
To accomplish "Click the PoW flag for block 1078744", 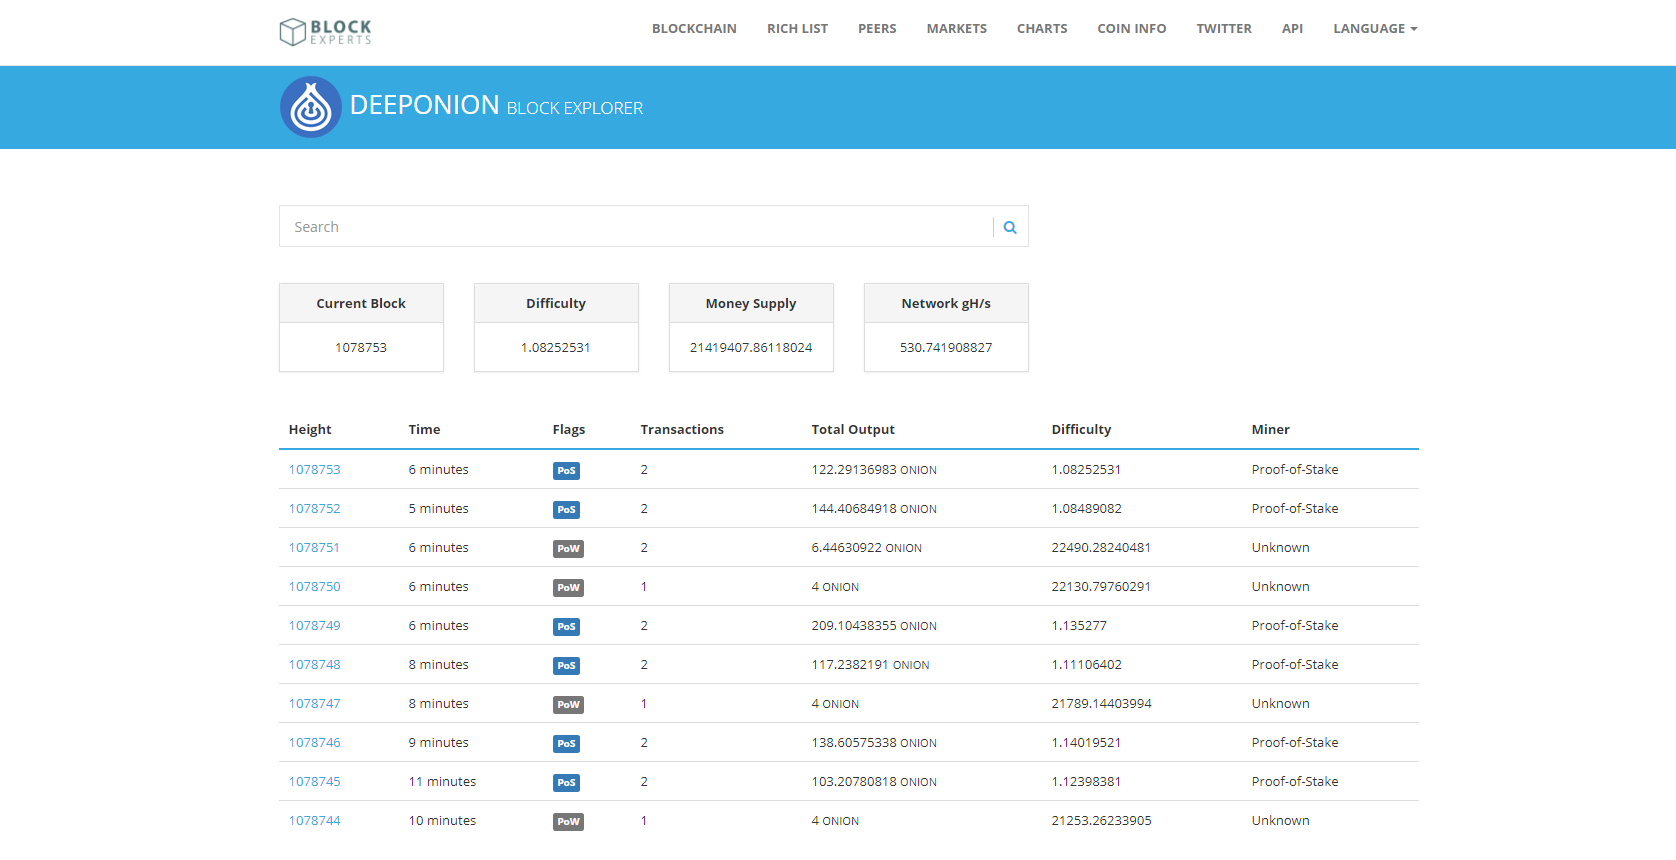I will [568, 821].
